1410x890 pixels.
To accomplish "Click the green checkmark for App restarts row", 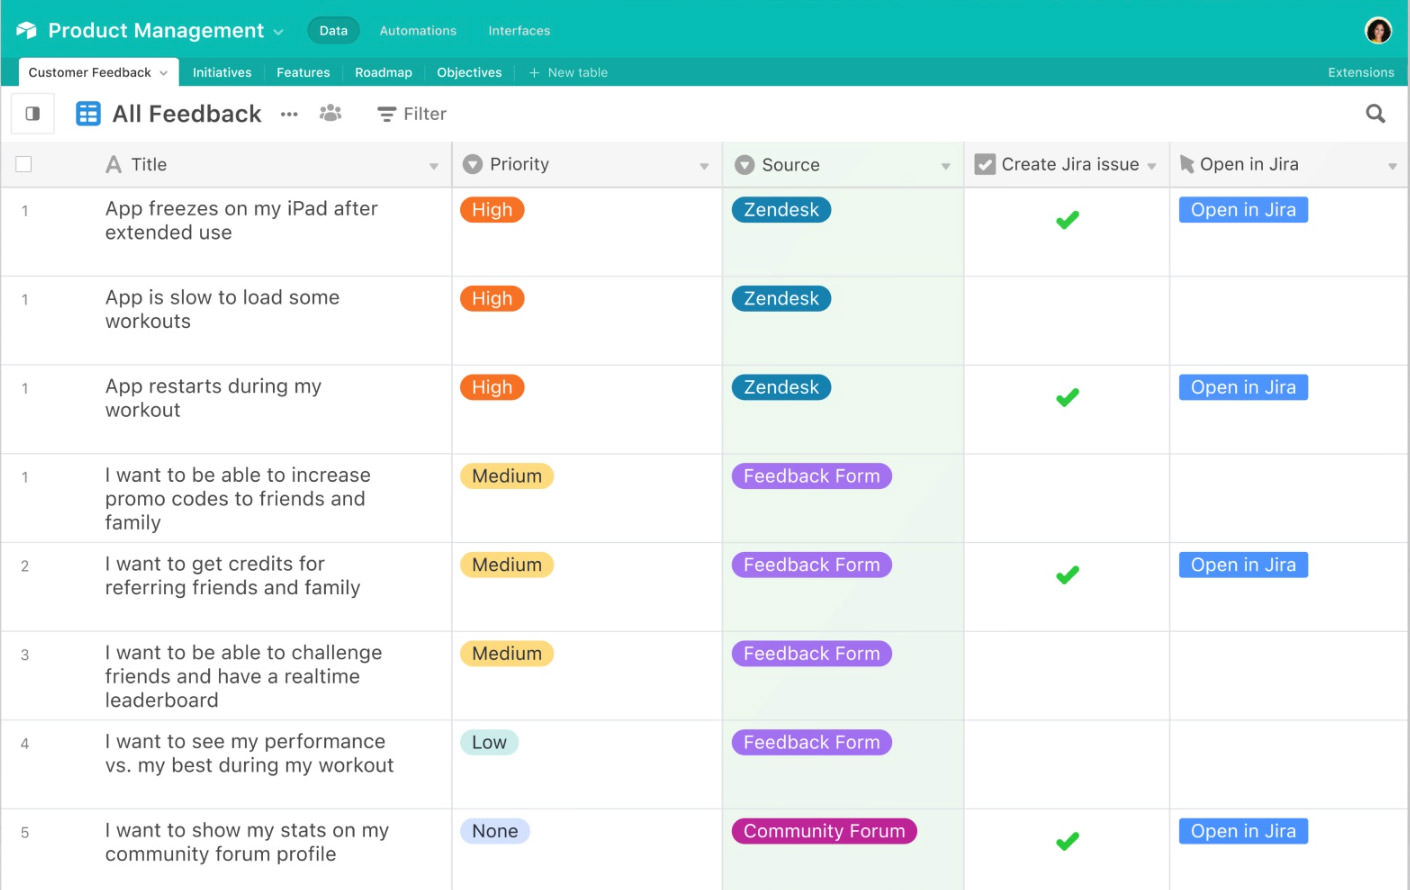I will (x=1066, y=396).
